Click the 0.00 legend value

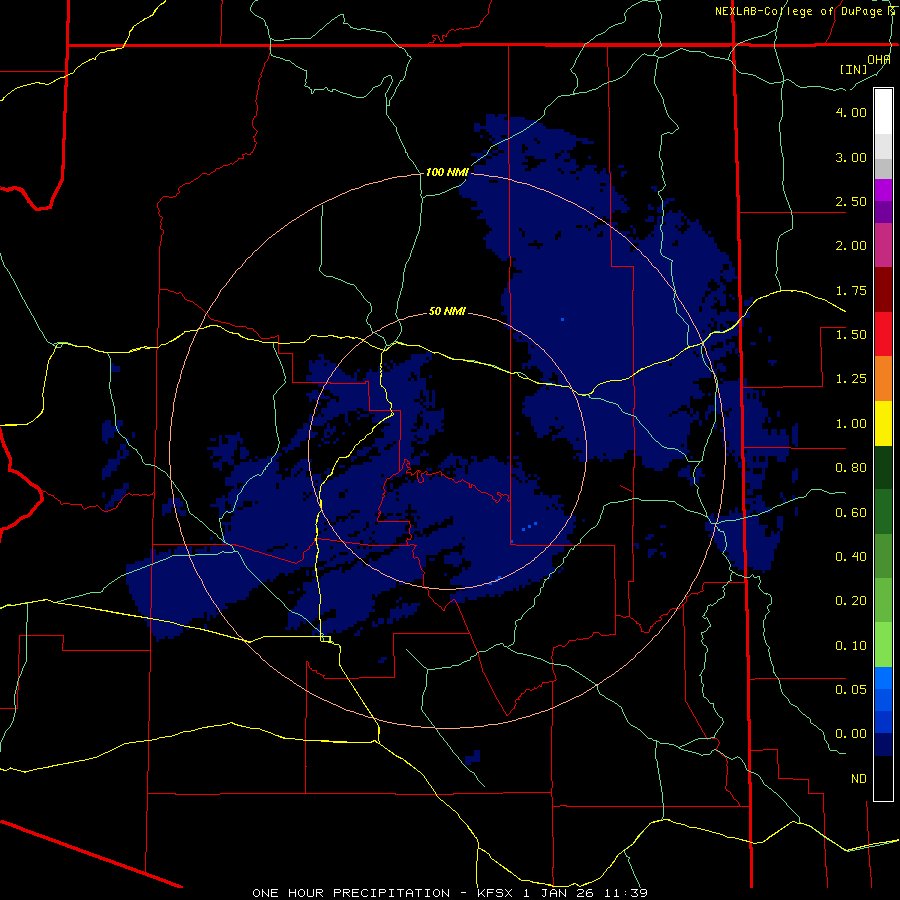pos(851,734)
